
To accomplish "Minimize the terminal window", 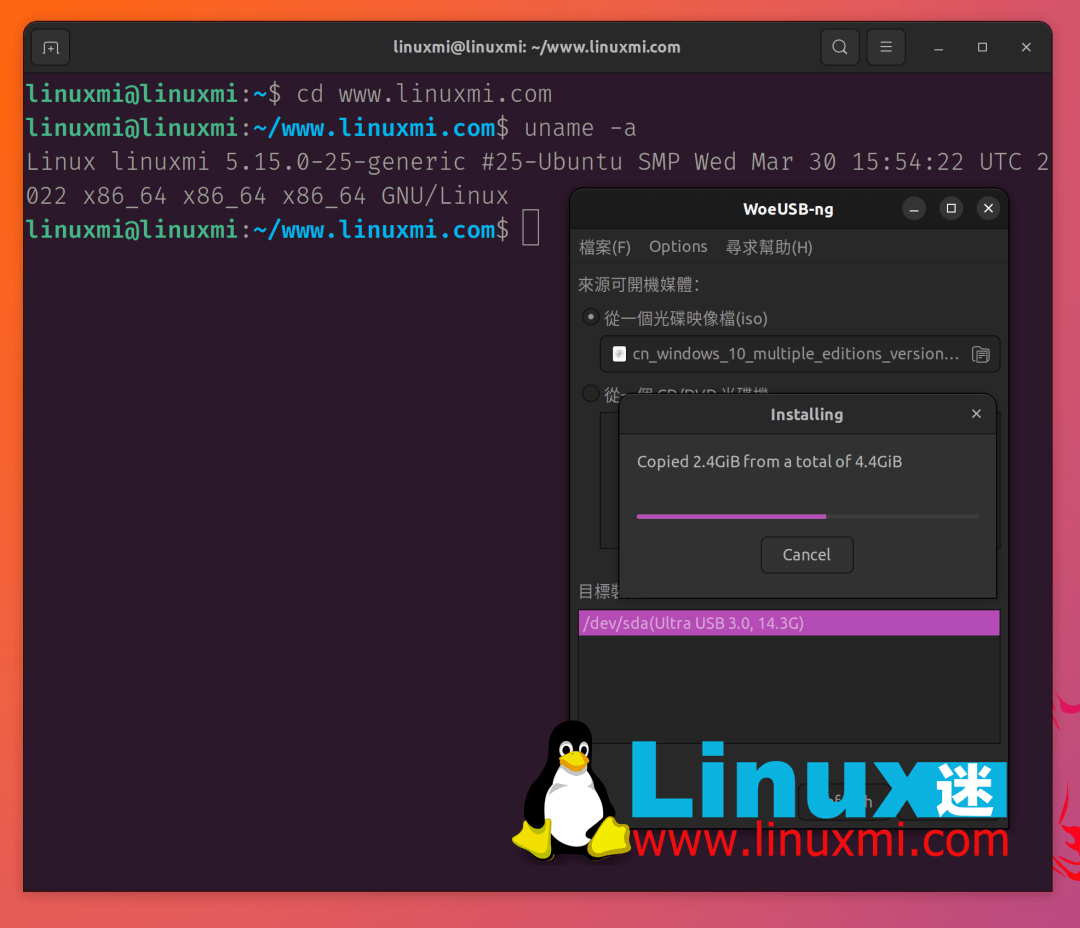I will click(x=938, y=48).
